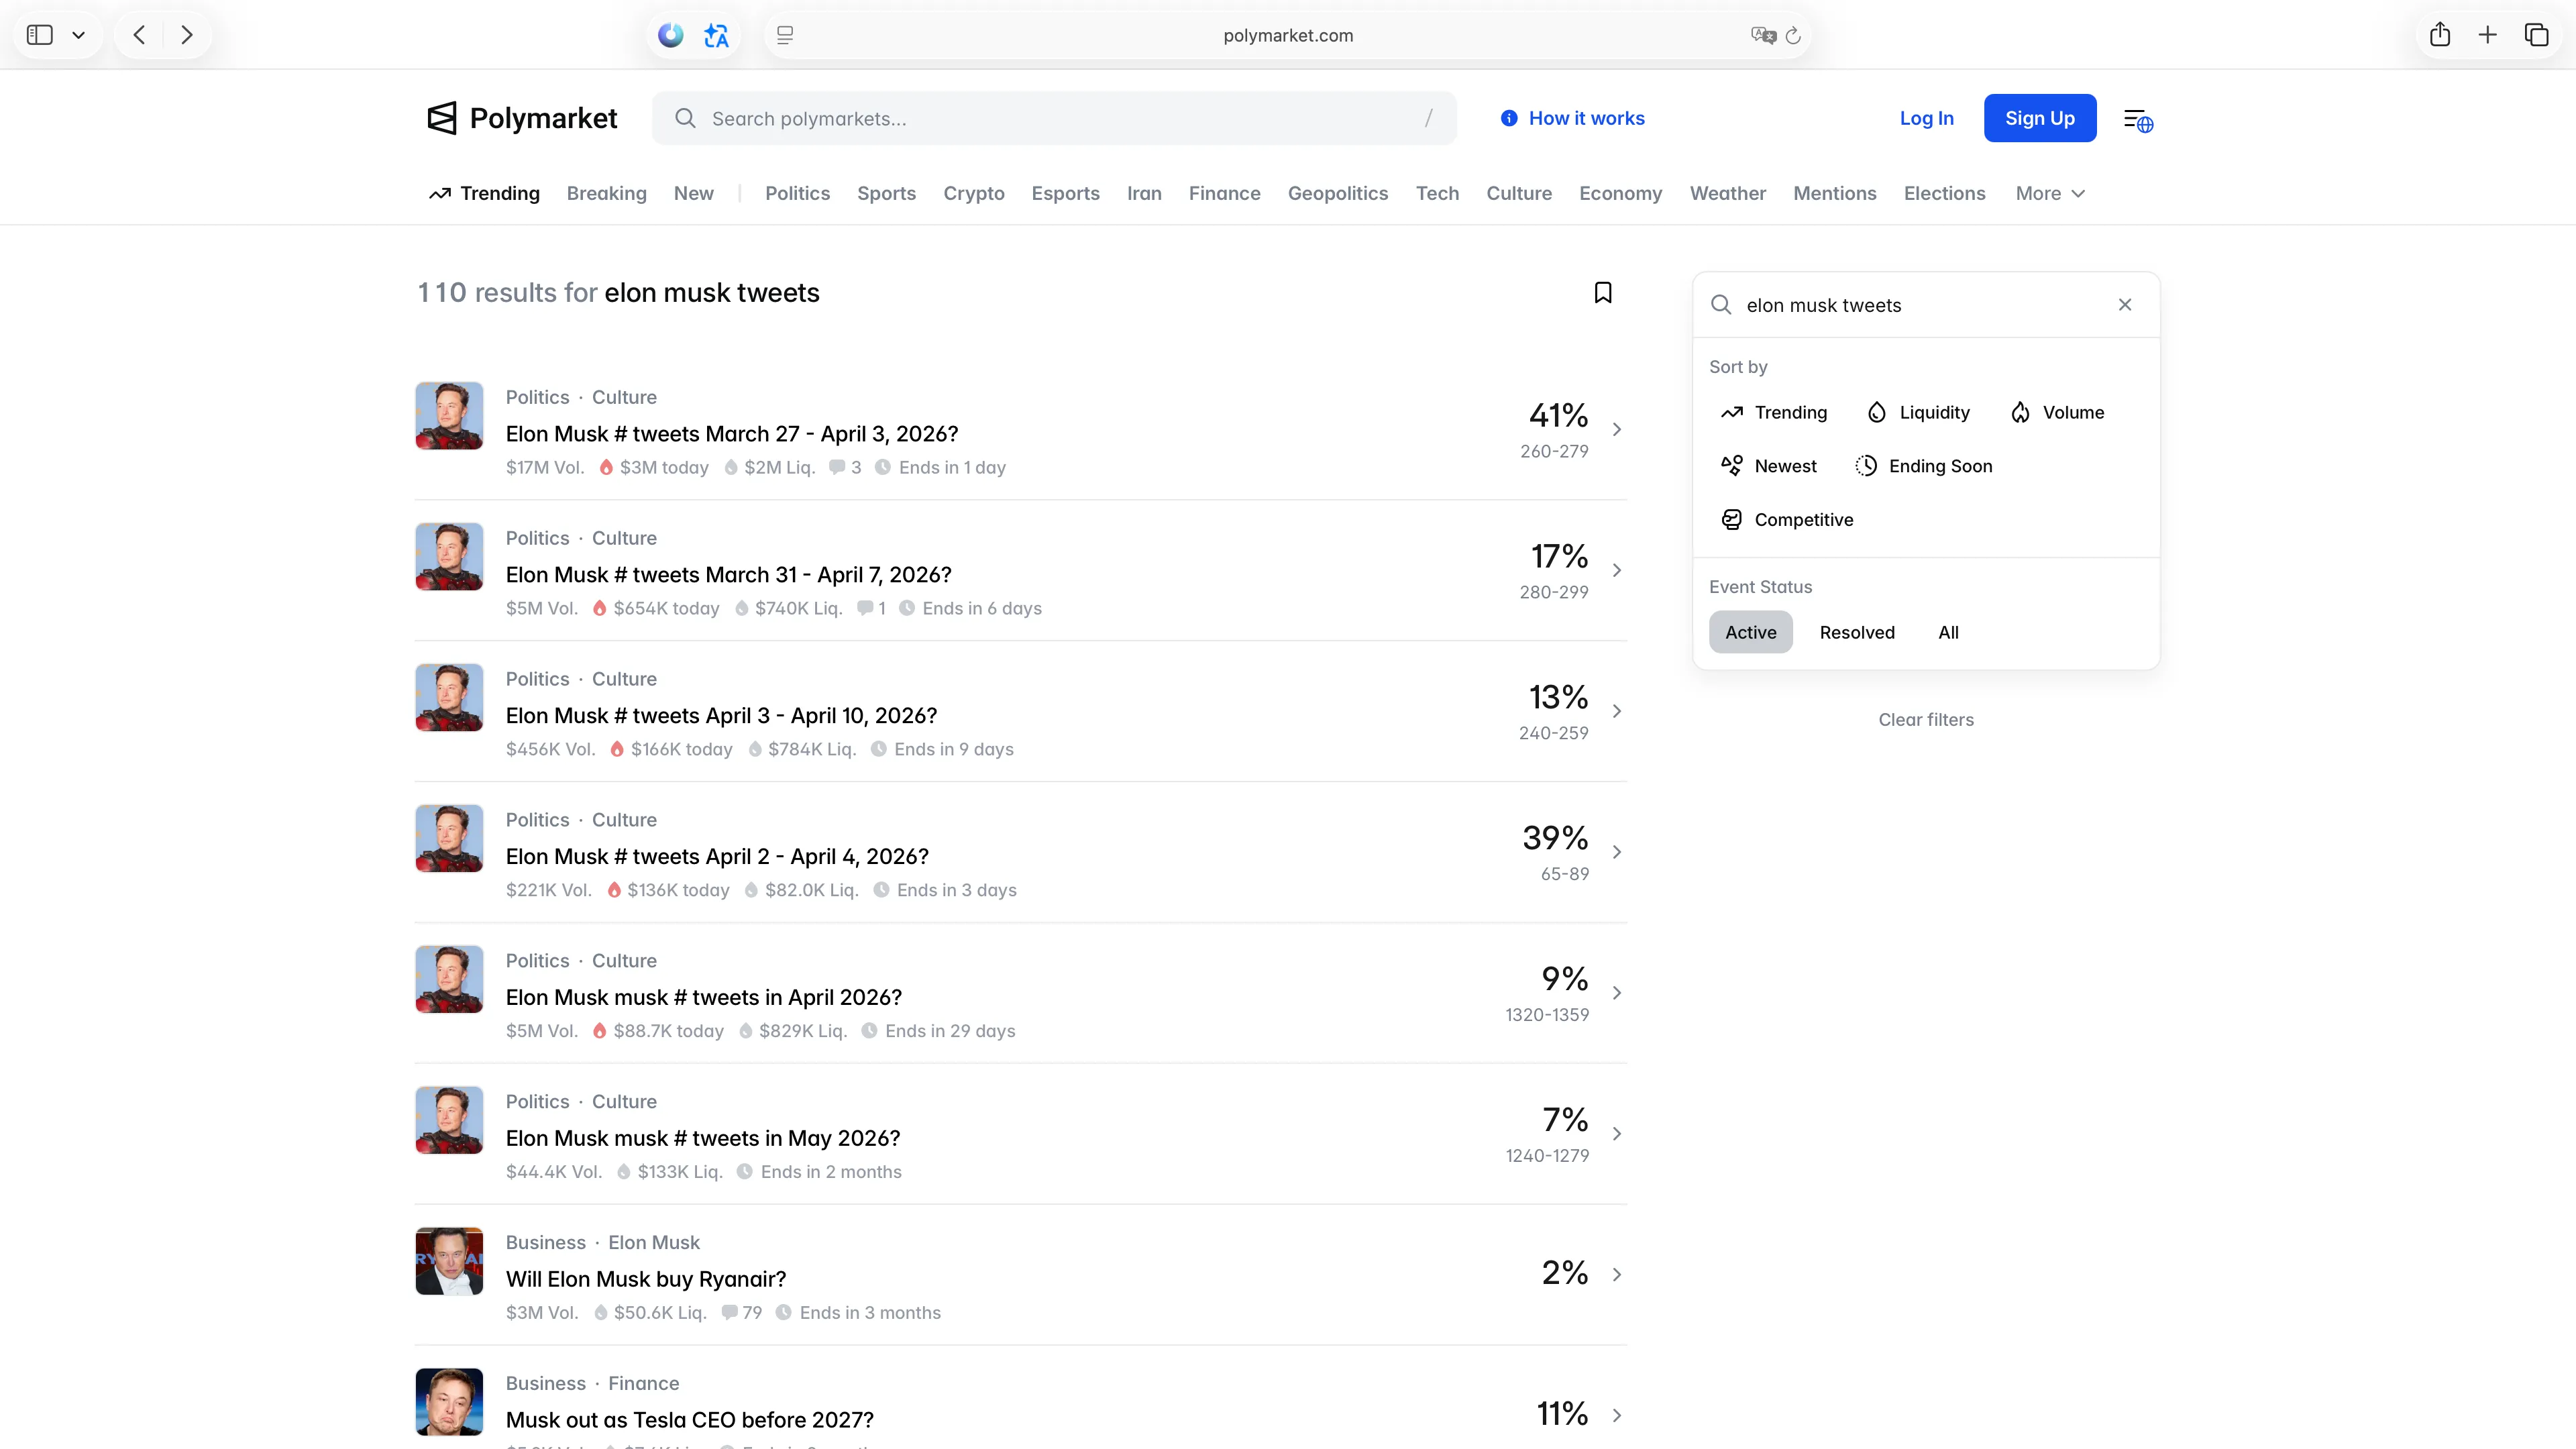
Task: Clear the elon musk tweets search filter
Action: [2124, 305]
